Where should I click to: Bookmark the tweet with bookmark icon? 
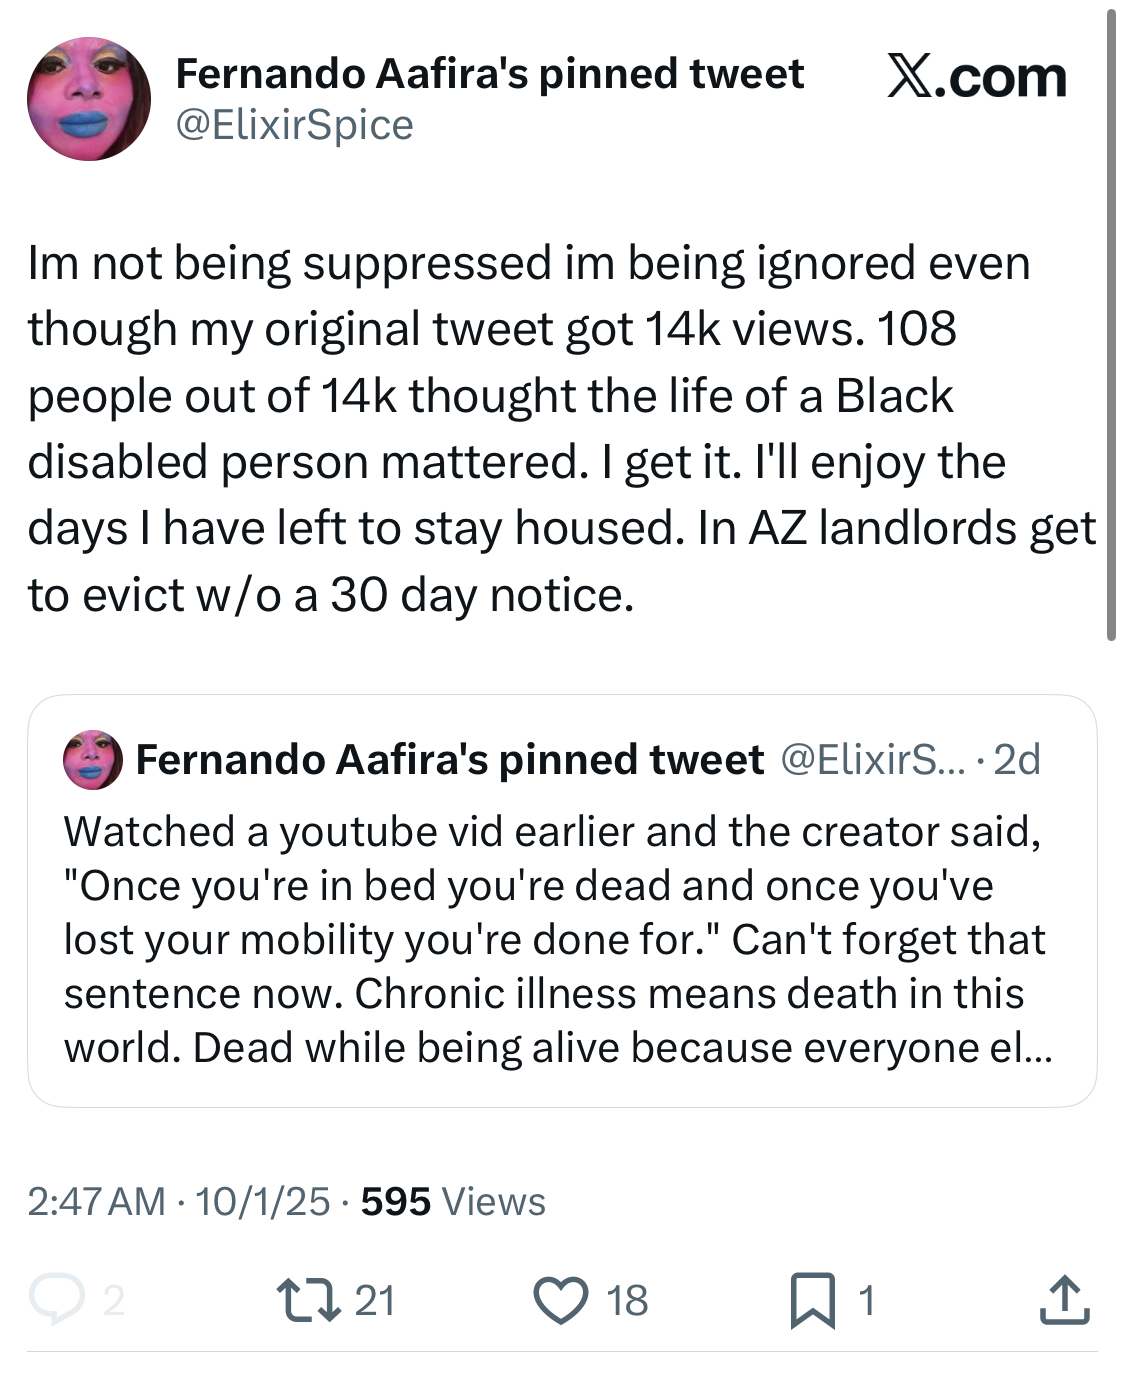click(812, 1300)
